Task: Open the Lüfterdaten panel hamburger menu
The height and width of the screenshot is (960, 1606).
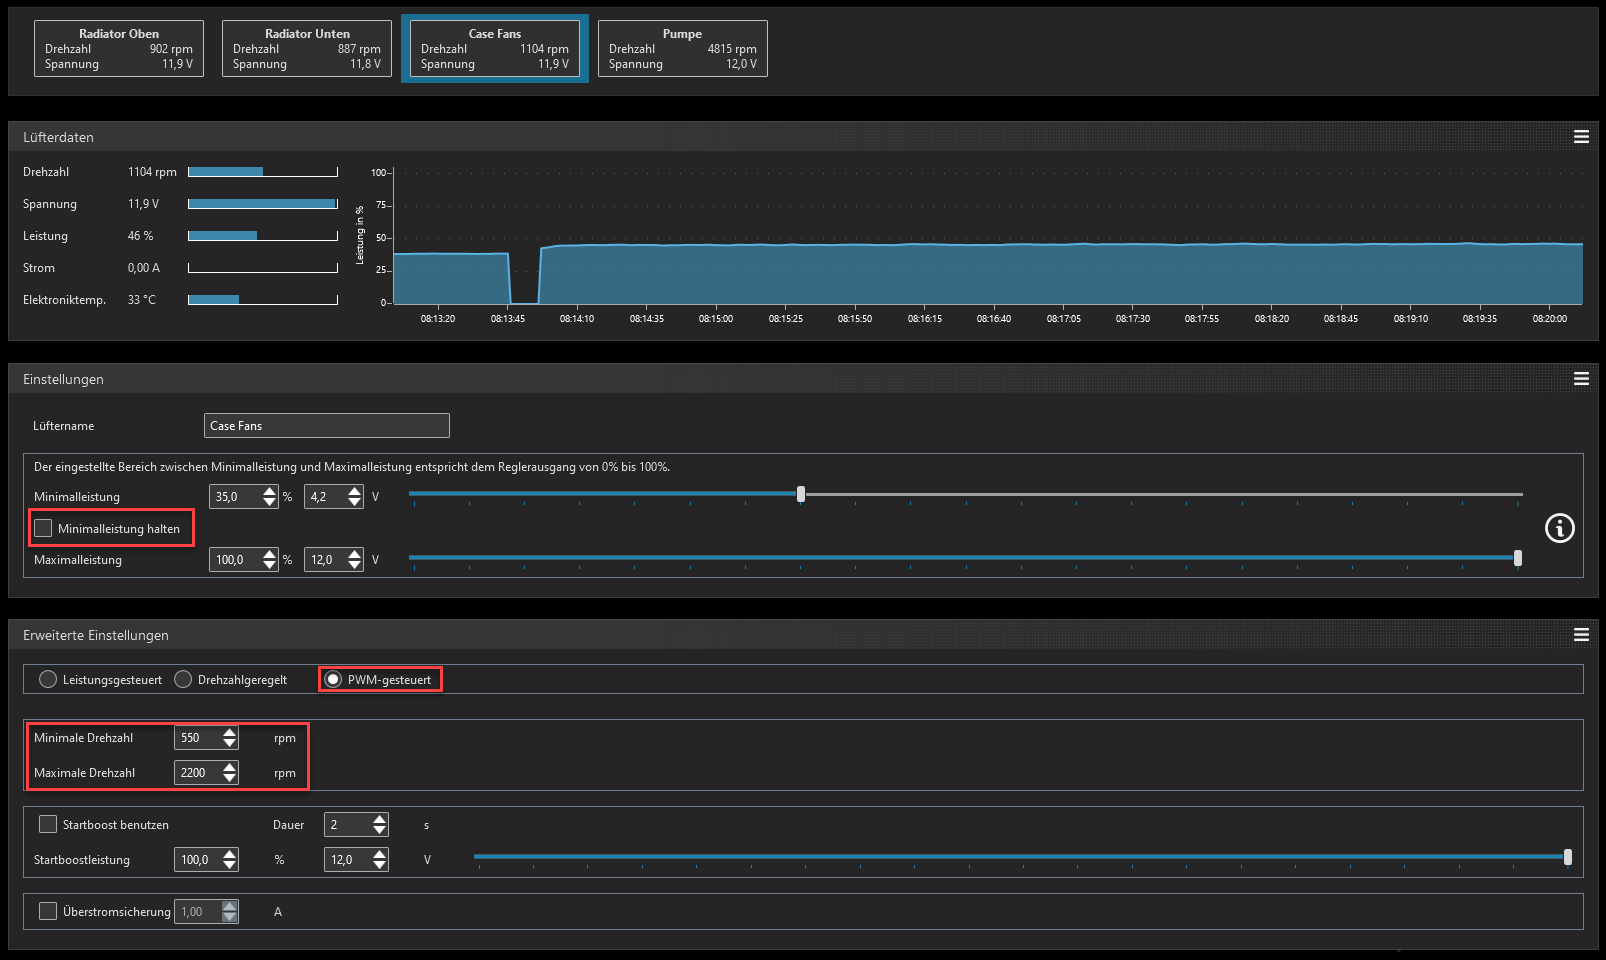Action: pos(1581,137)
